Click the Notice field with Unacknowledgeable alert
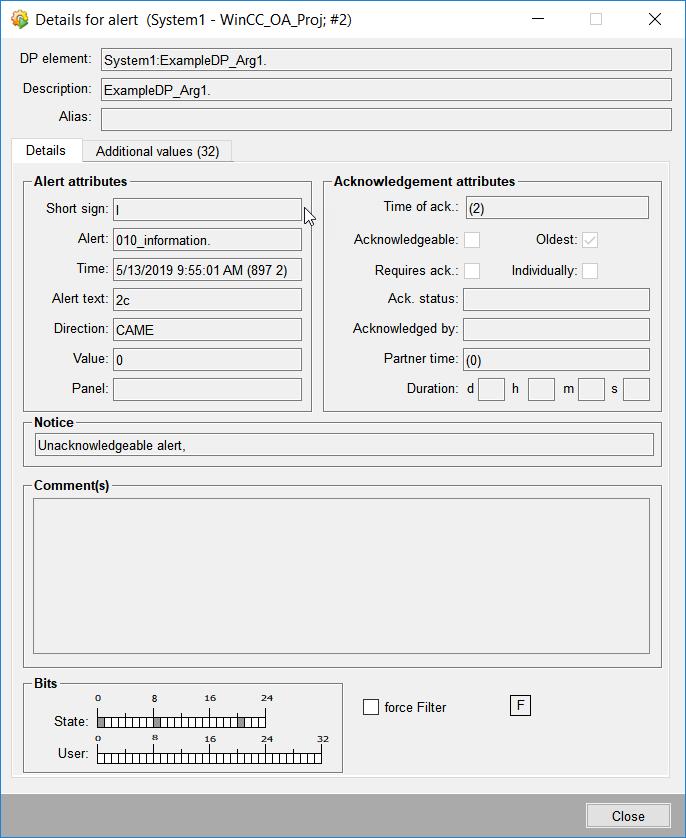 344,445
